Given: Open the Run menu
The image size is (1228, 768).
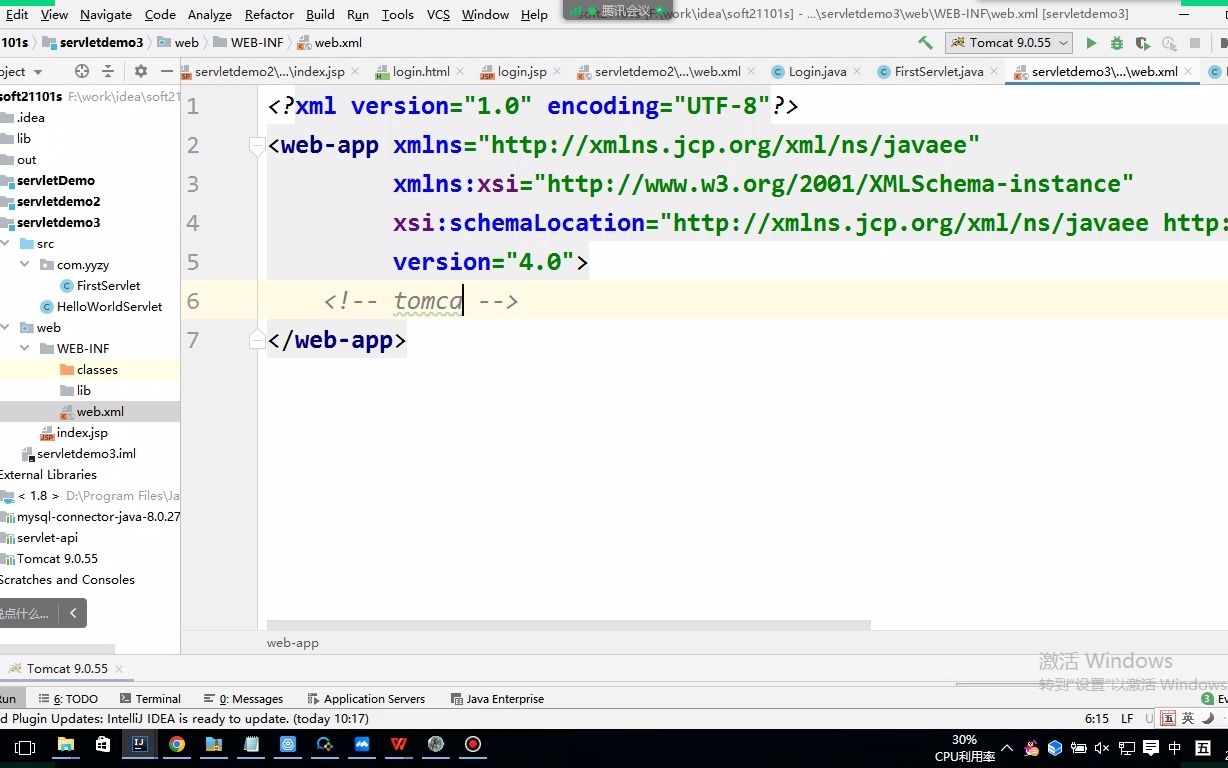Looking at the screenshot, I should coord(358,15).
